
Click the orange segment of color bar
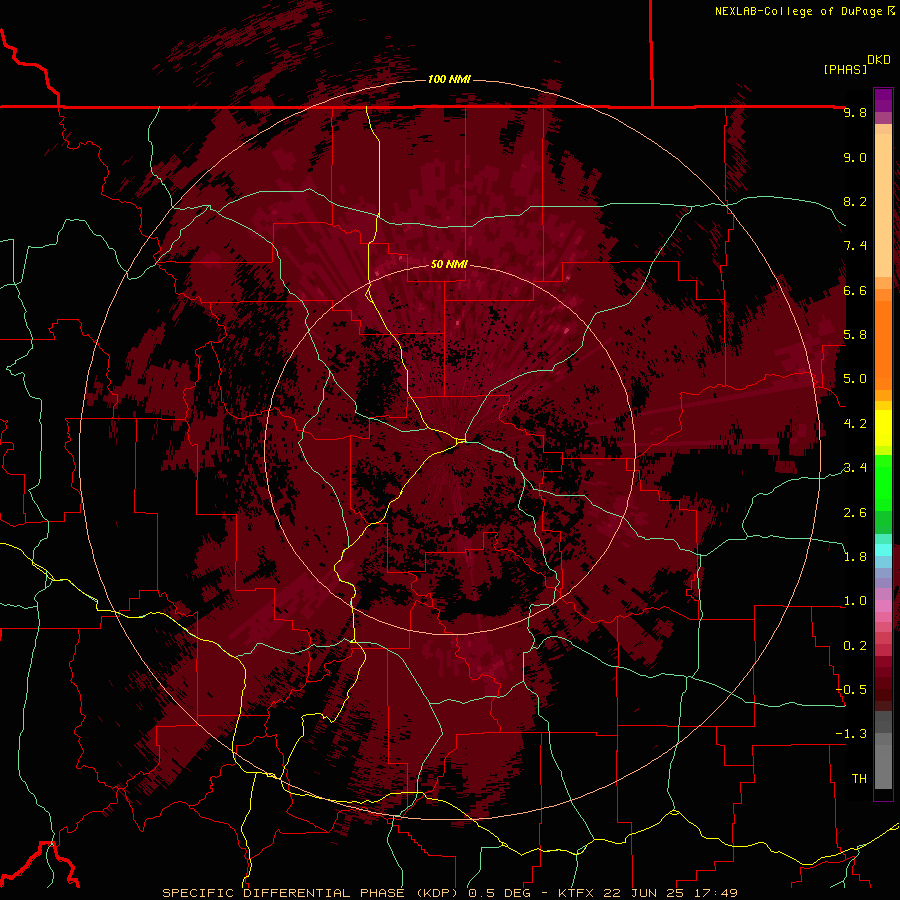point(883,344)
